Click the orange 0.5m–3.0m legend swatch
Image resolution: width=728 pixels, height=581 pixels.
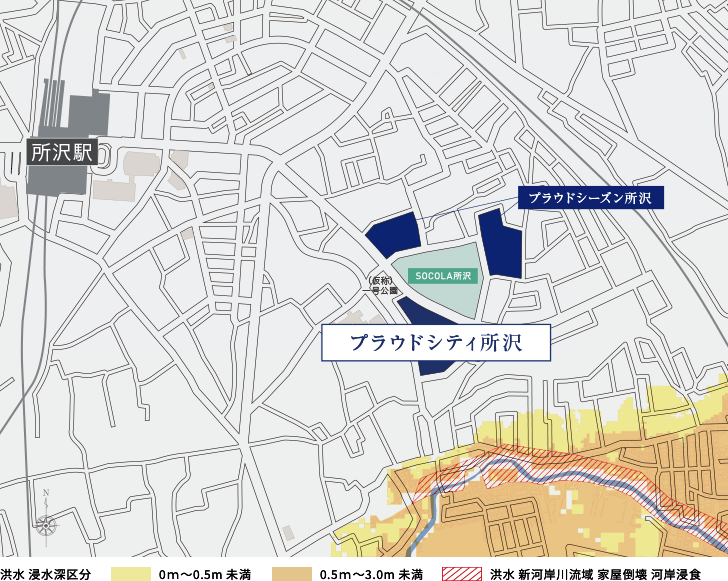292,574
